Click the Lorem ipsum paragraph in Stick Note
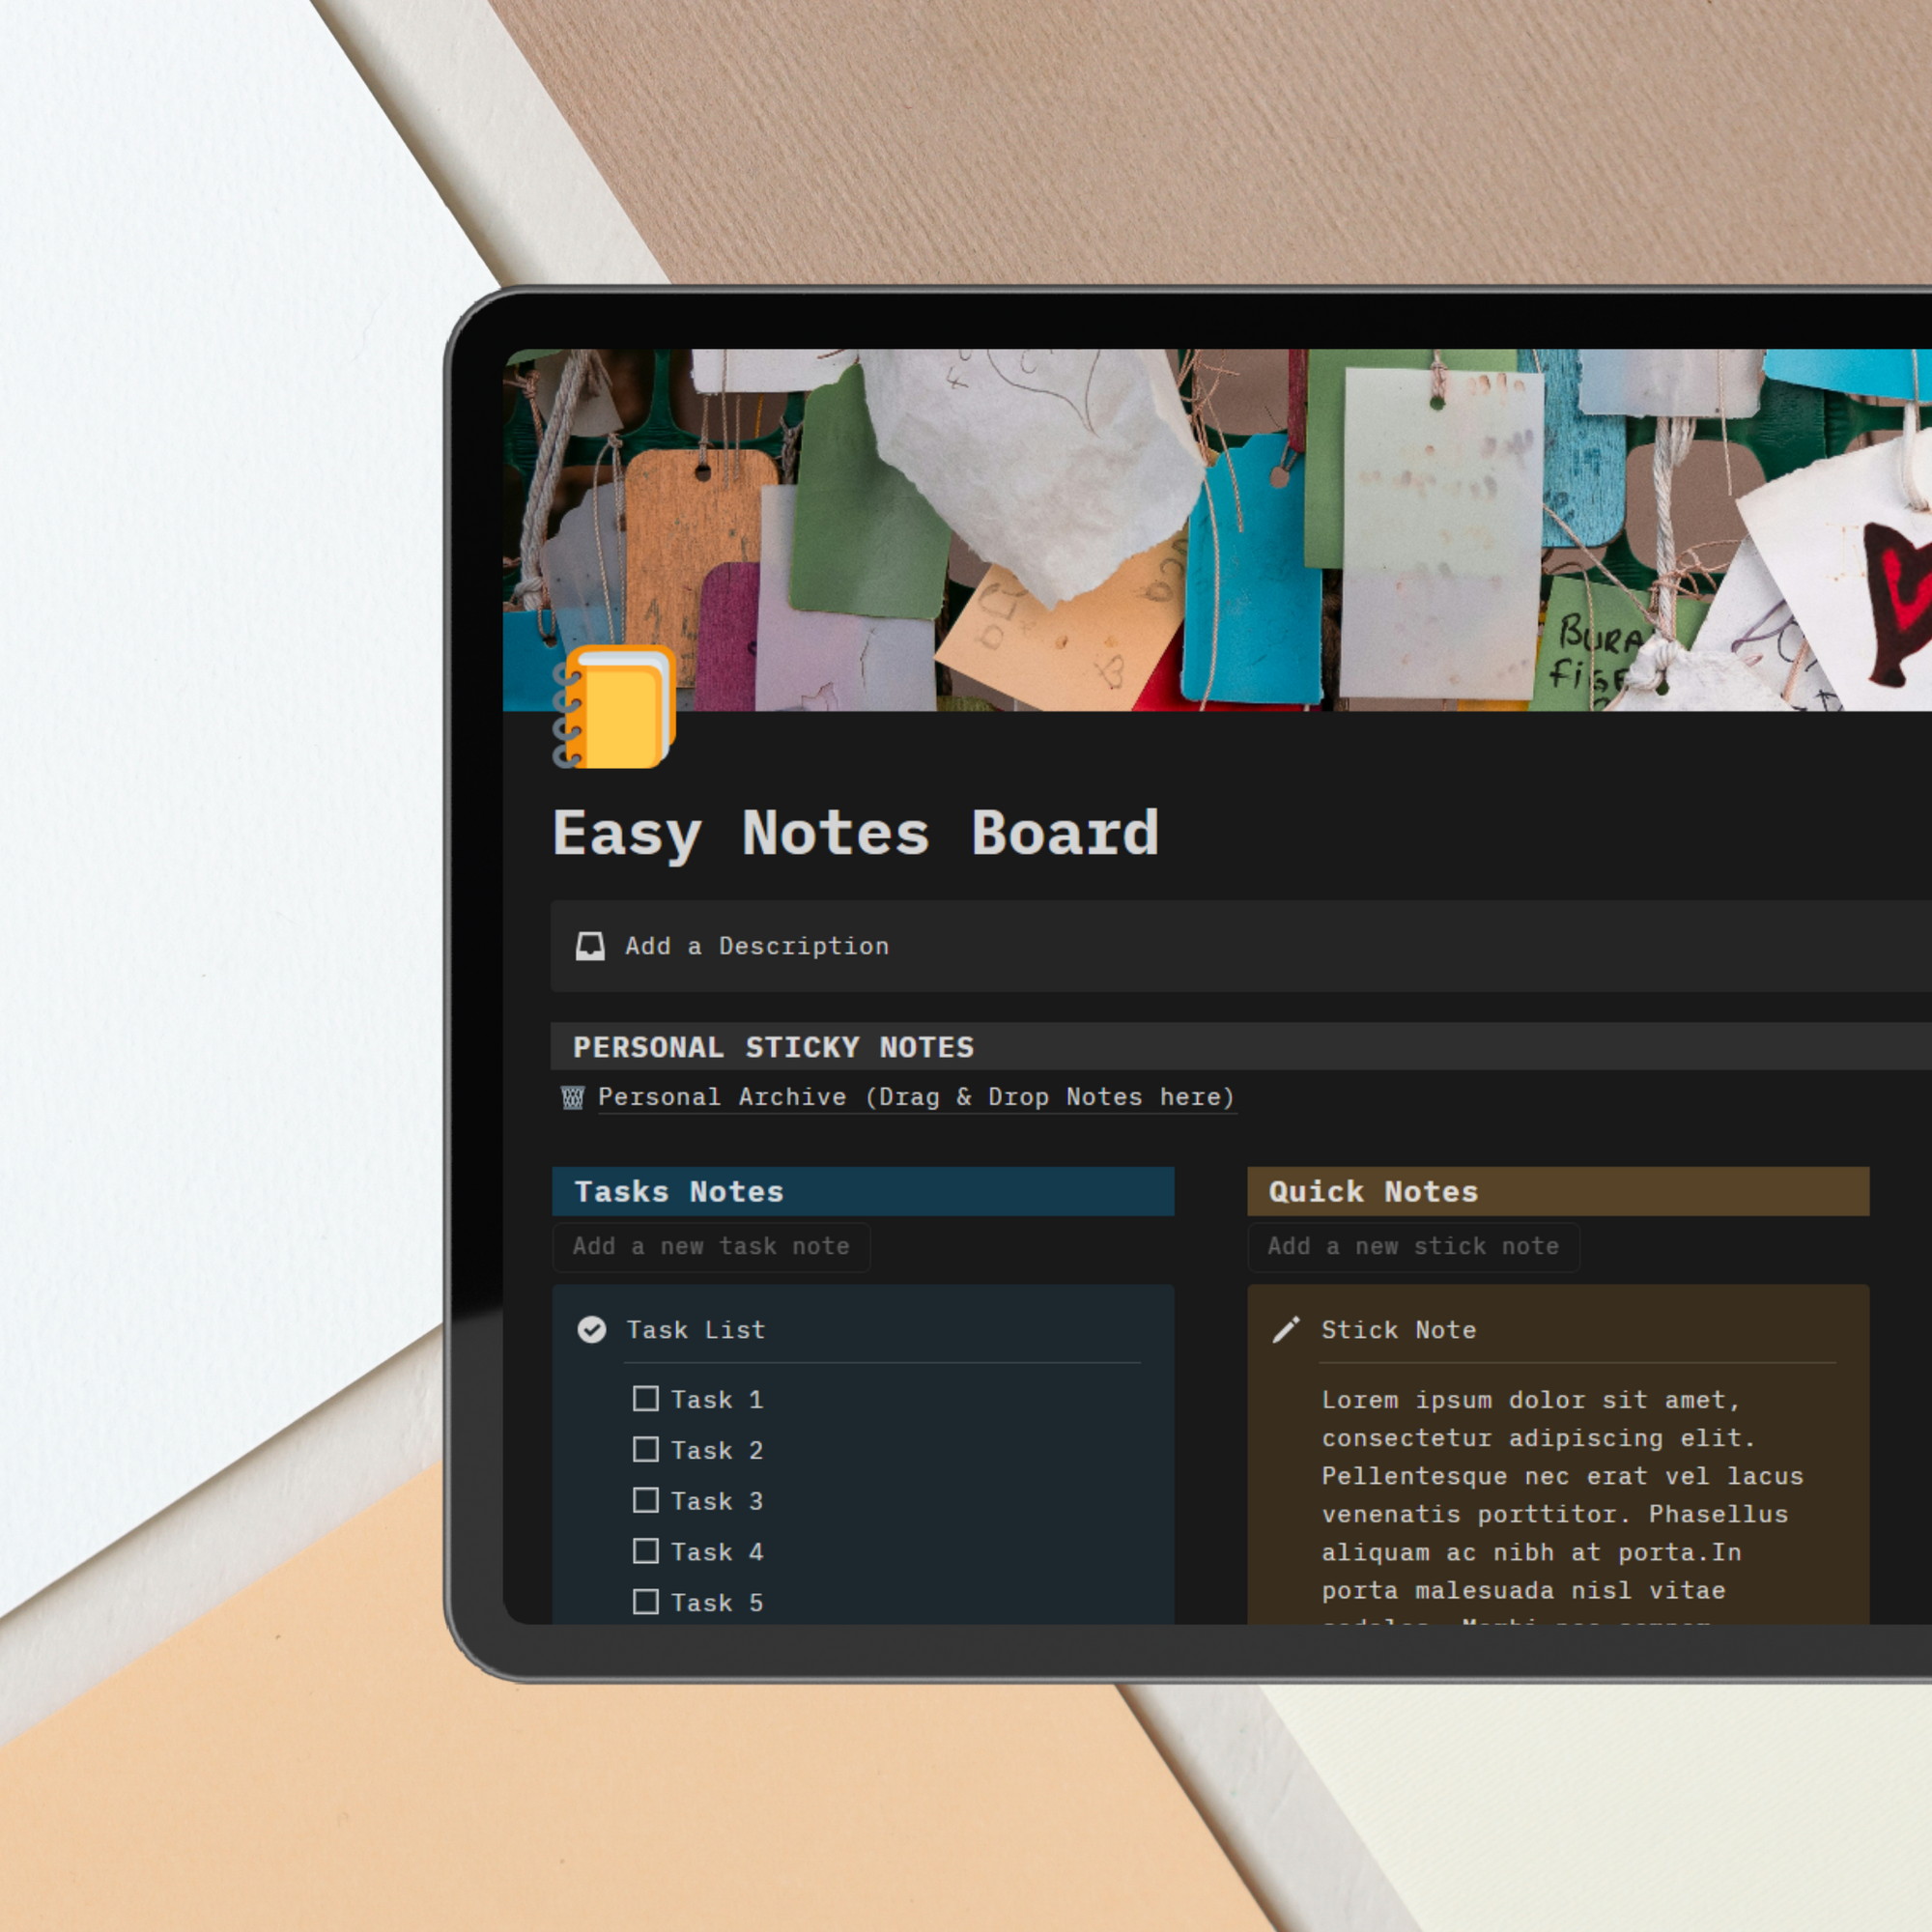The image size is (1932, 1932). point(1562,1505)
